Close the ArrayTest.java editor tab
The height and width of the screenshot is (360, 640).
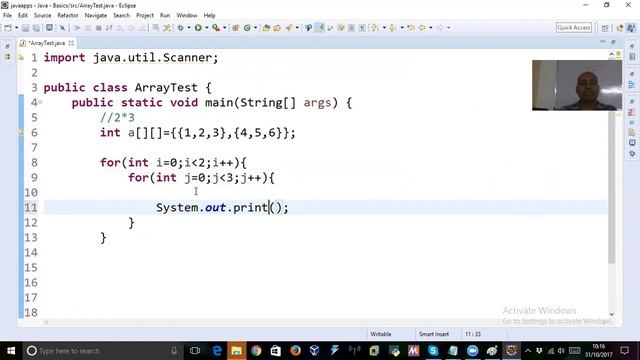coord(71,43)
